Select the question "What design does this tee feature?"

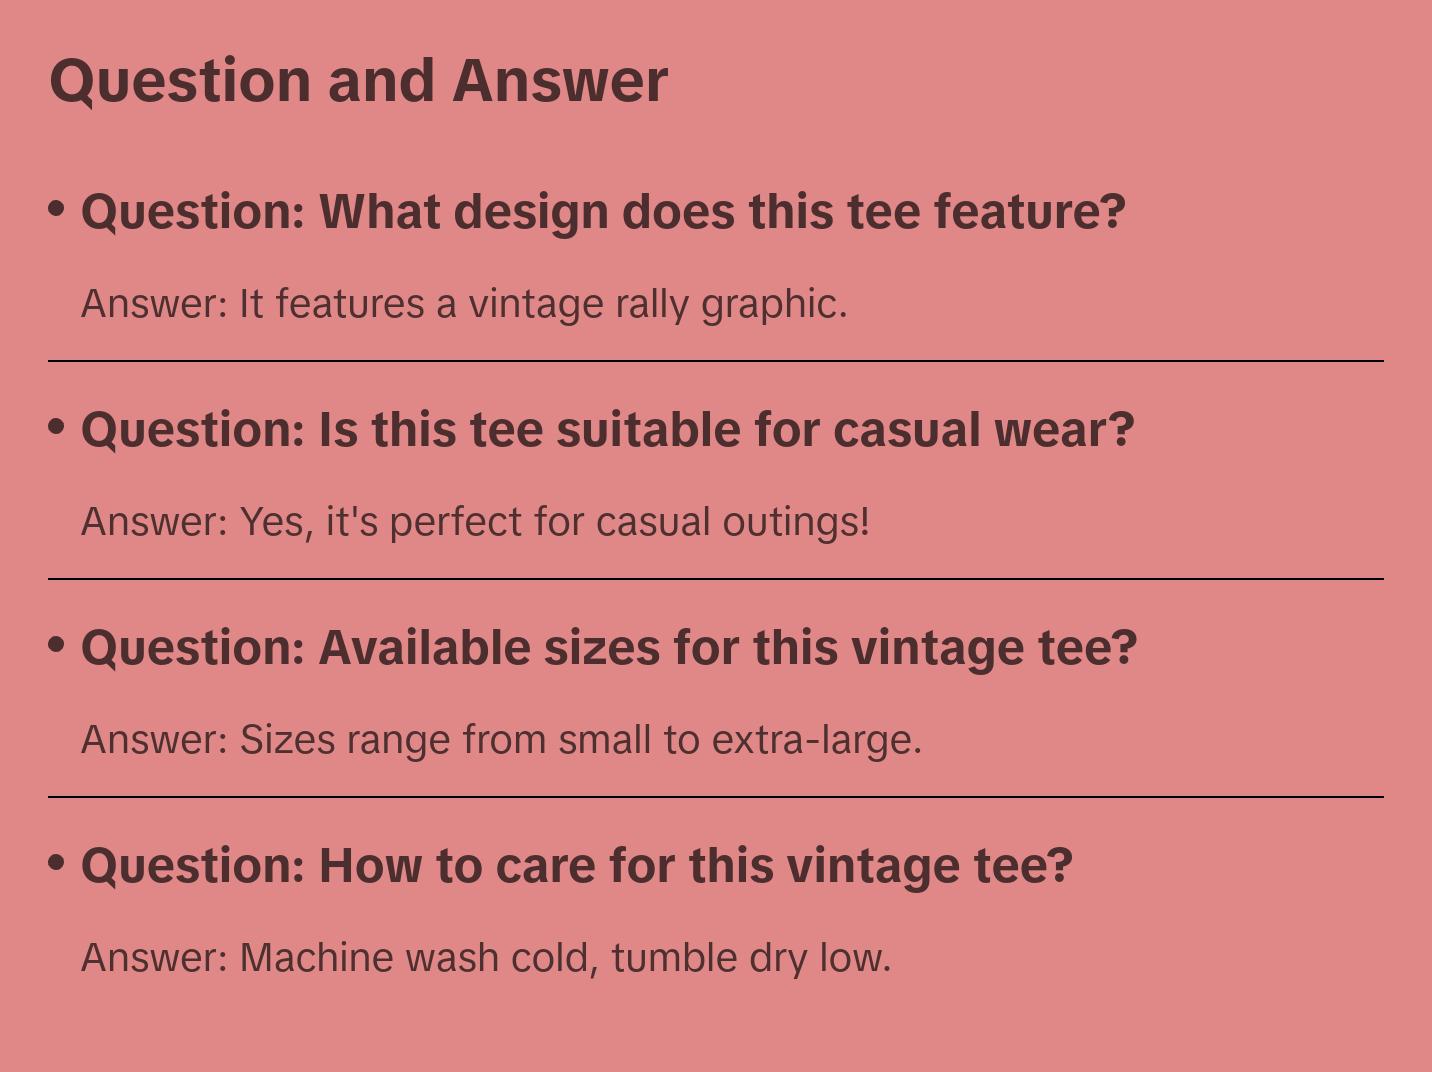coord(603,212)
